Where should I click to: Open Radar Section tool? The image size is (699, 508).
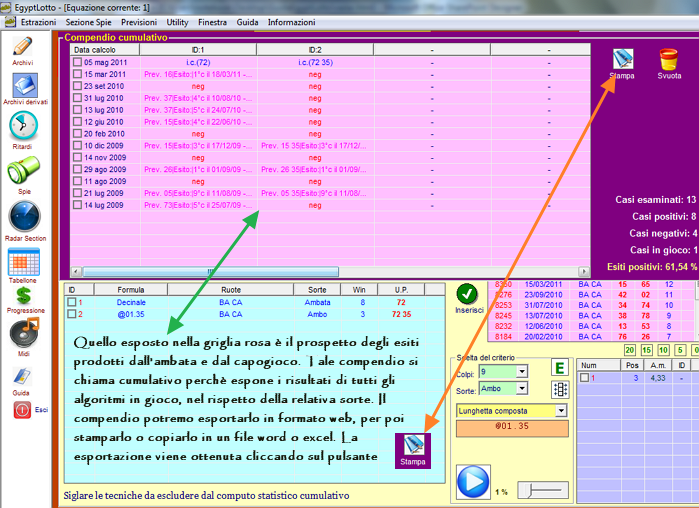(x=25, y=216)
